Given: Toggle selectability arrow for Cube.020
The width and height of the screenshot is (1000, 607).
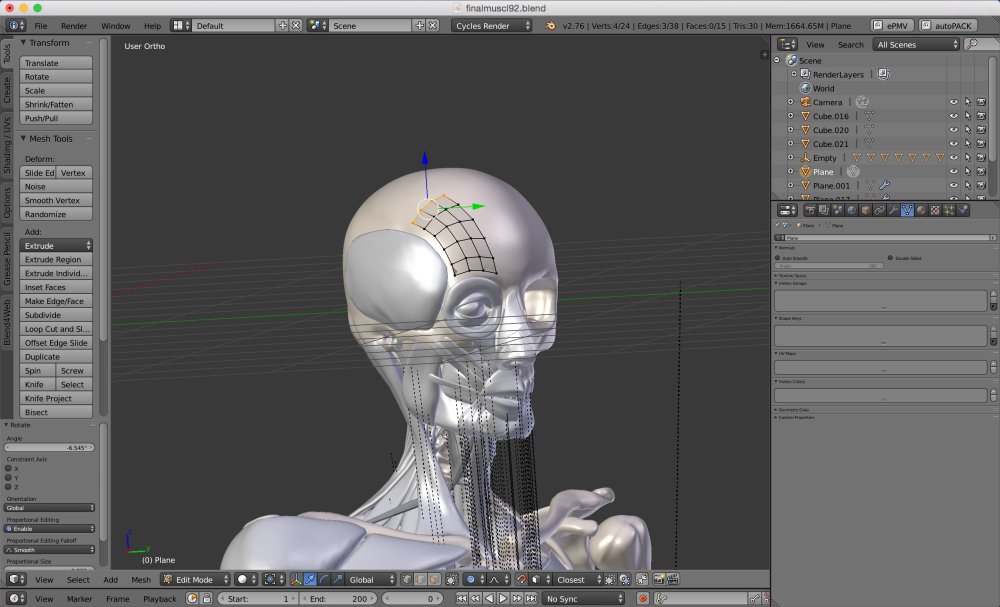Looking at the screenshot, I should 967,130.
